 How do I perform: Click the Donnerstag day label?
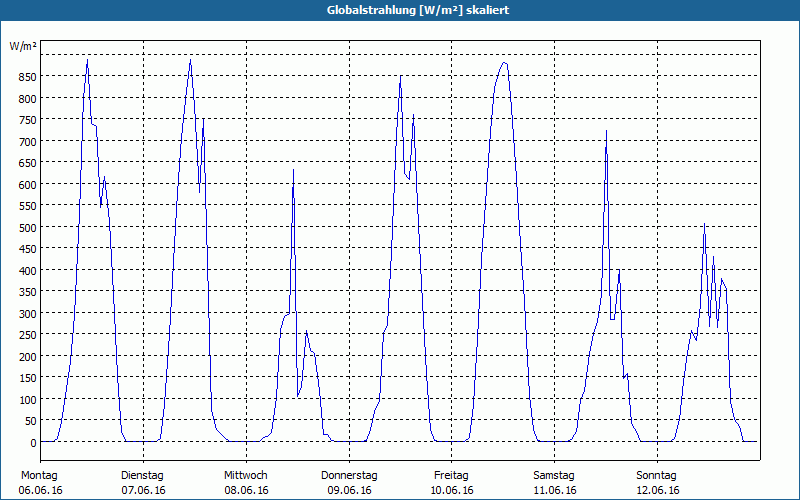click(349, 476)
